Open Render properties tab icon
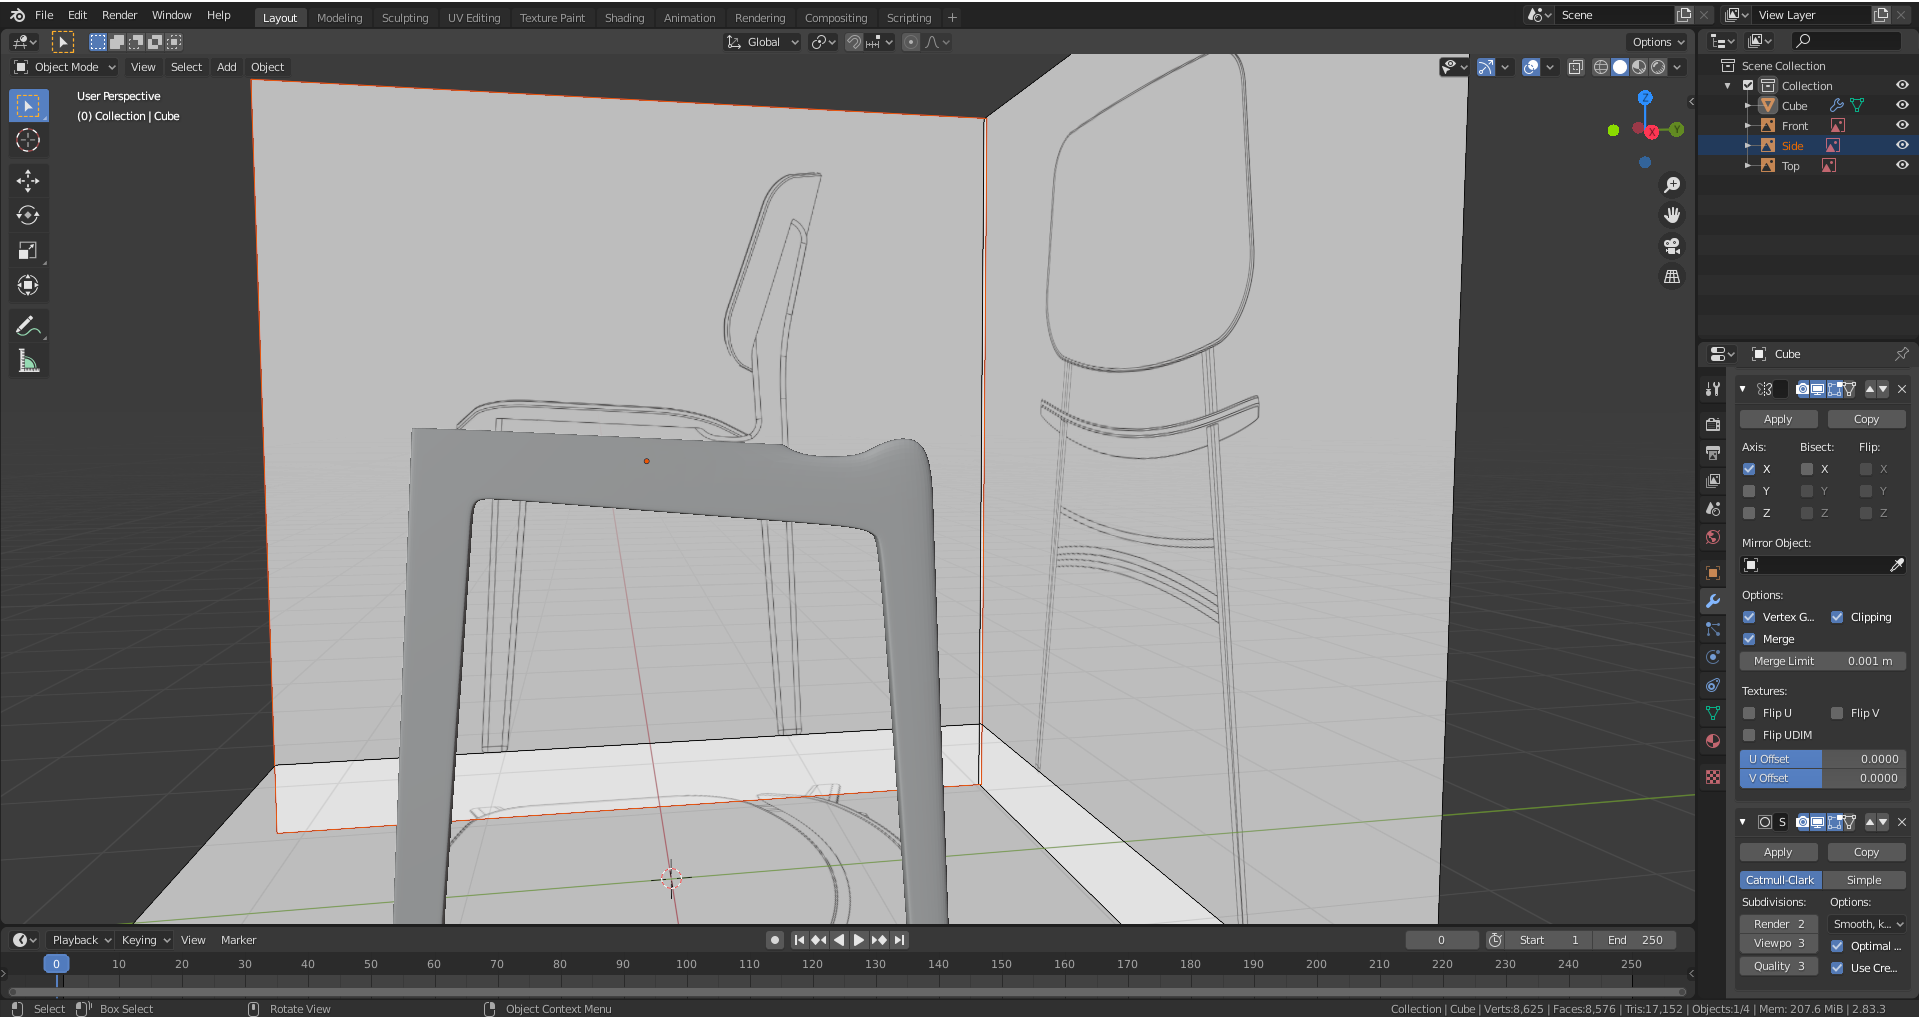The image size is (1919, 1017). pyautogui.click(x=1713, y=424)
